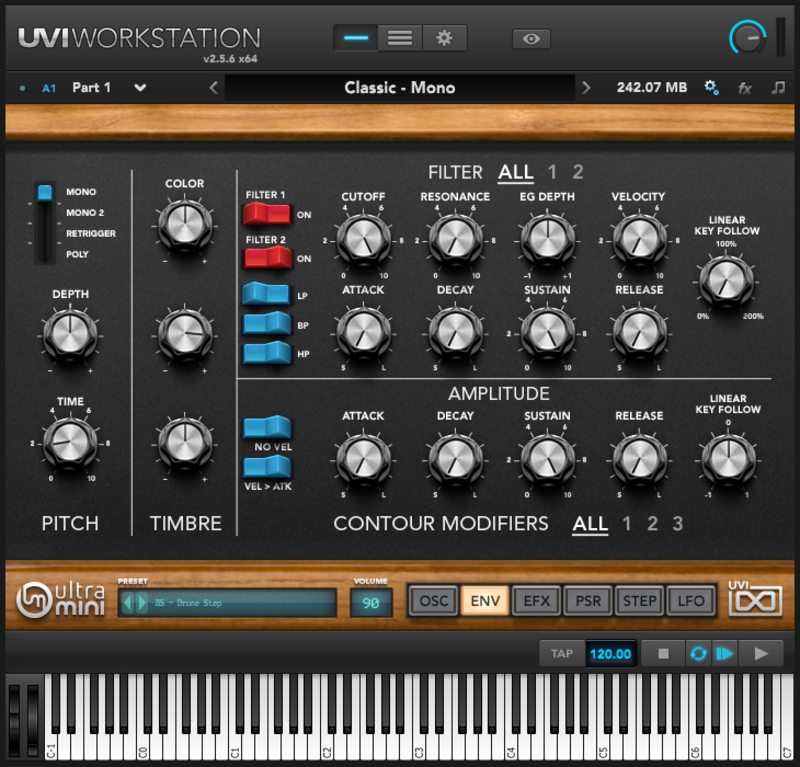
Task: Click the music note icon
Action: coord(778,88)
